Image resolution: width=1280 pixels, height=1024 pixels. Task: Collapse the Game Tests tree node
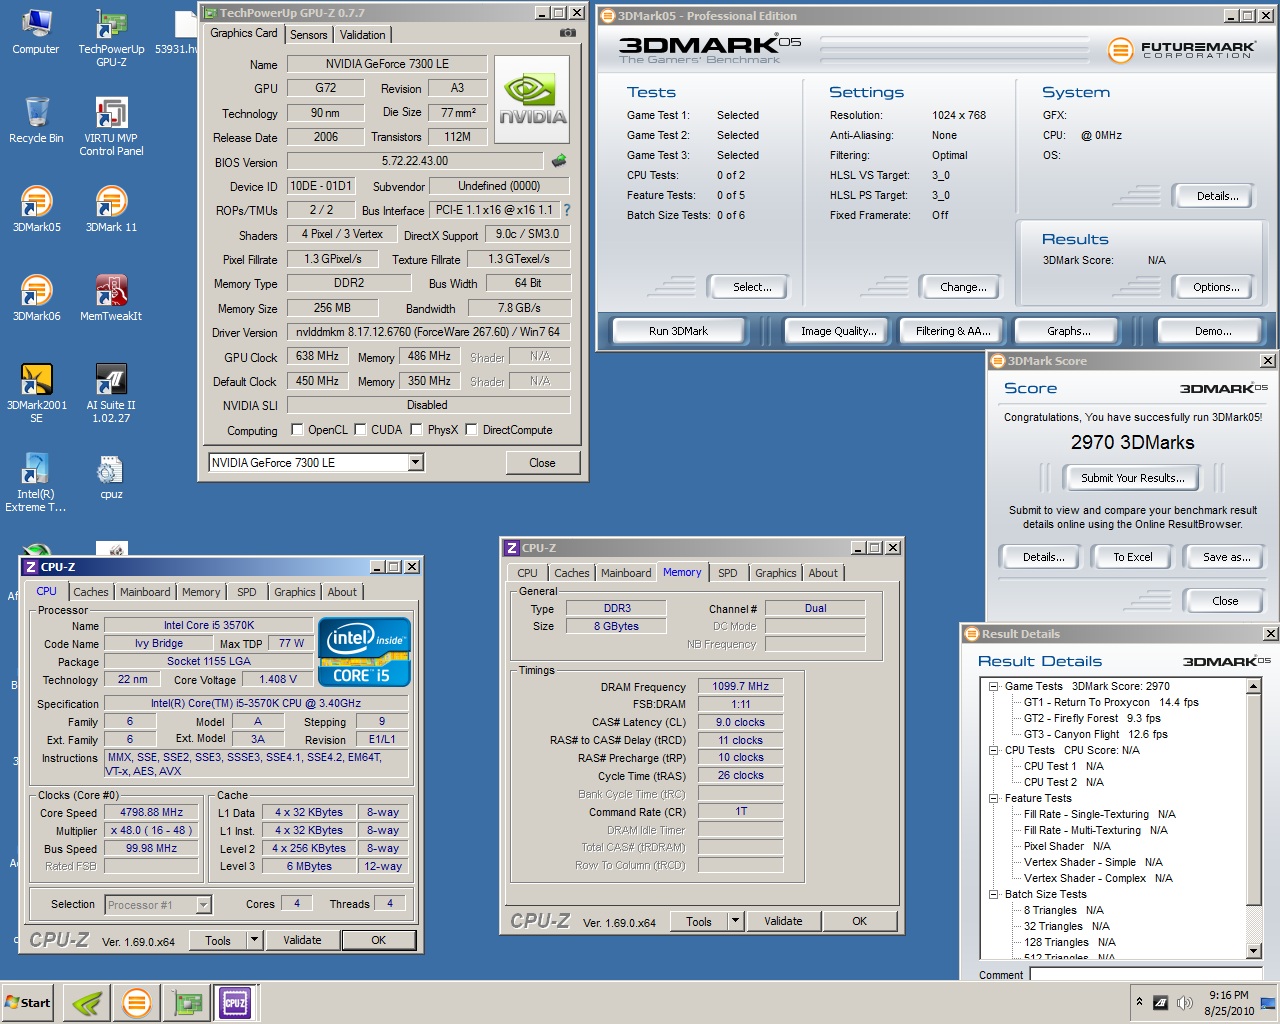(994, 686)
